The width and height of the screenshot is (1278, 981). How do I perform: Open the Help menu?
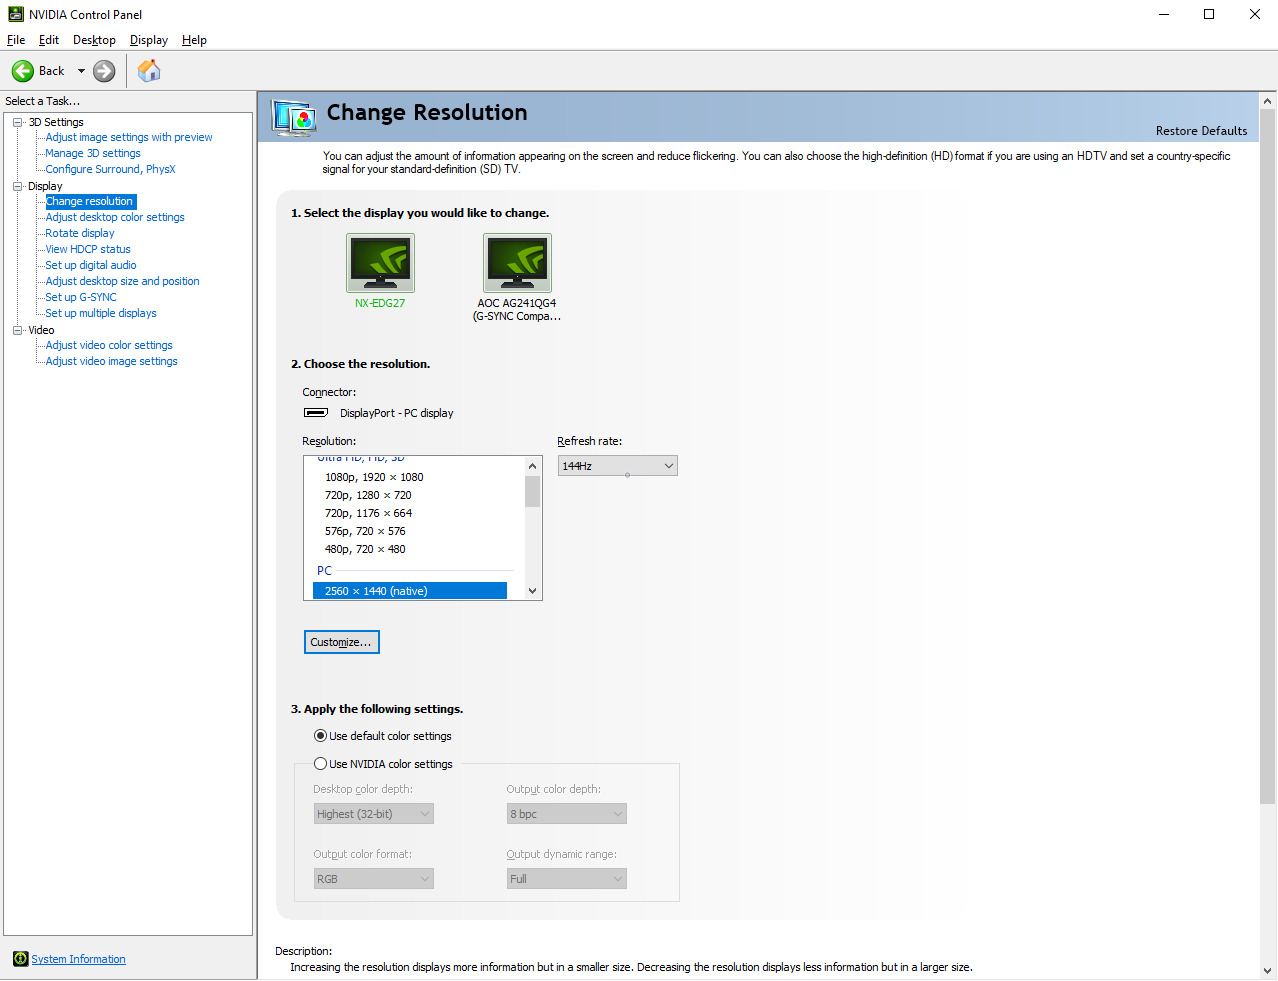[194, 40]
